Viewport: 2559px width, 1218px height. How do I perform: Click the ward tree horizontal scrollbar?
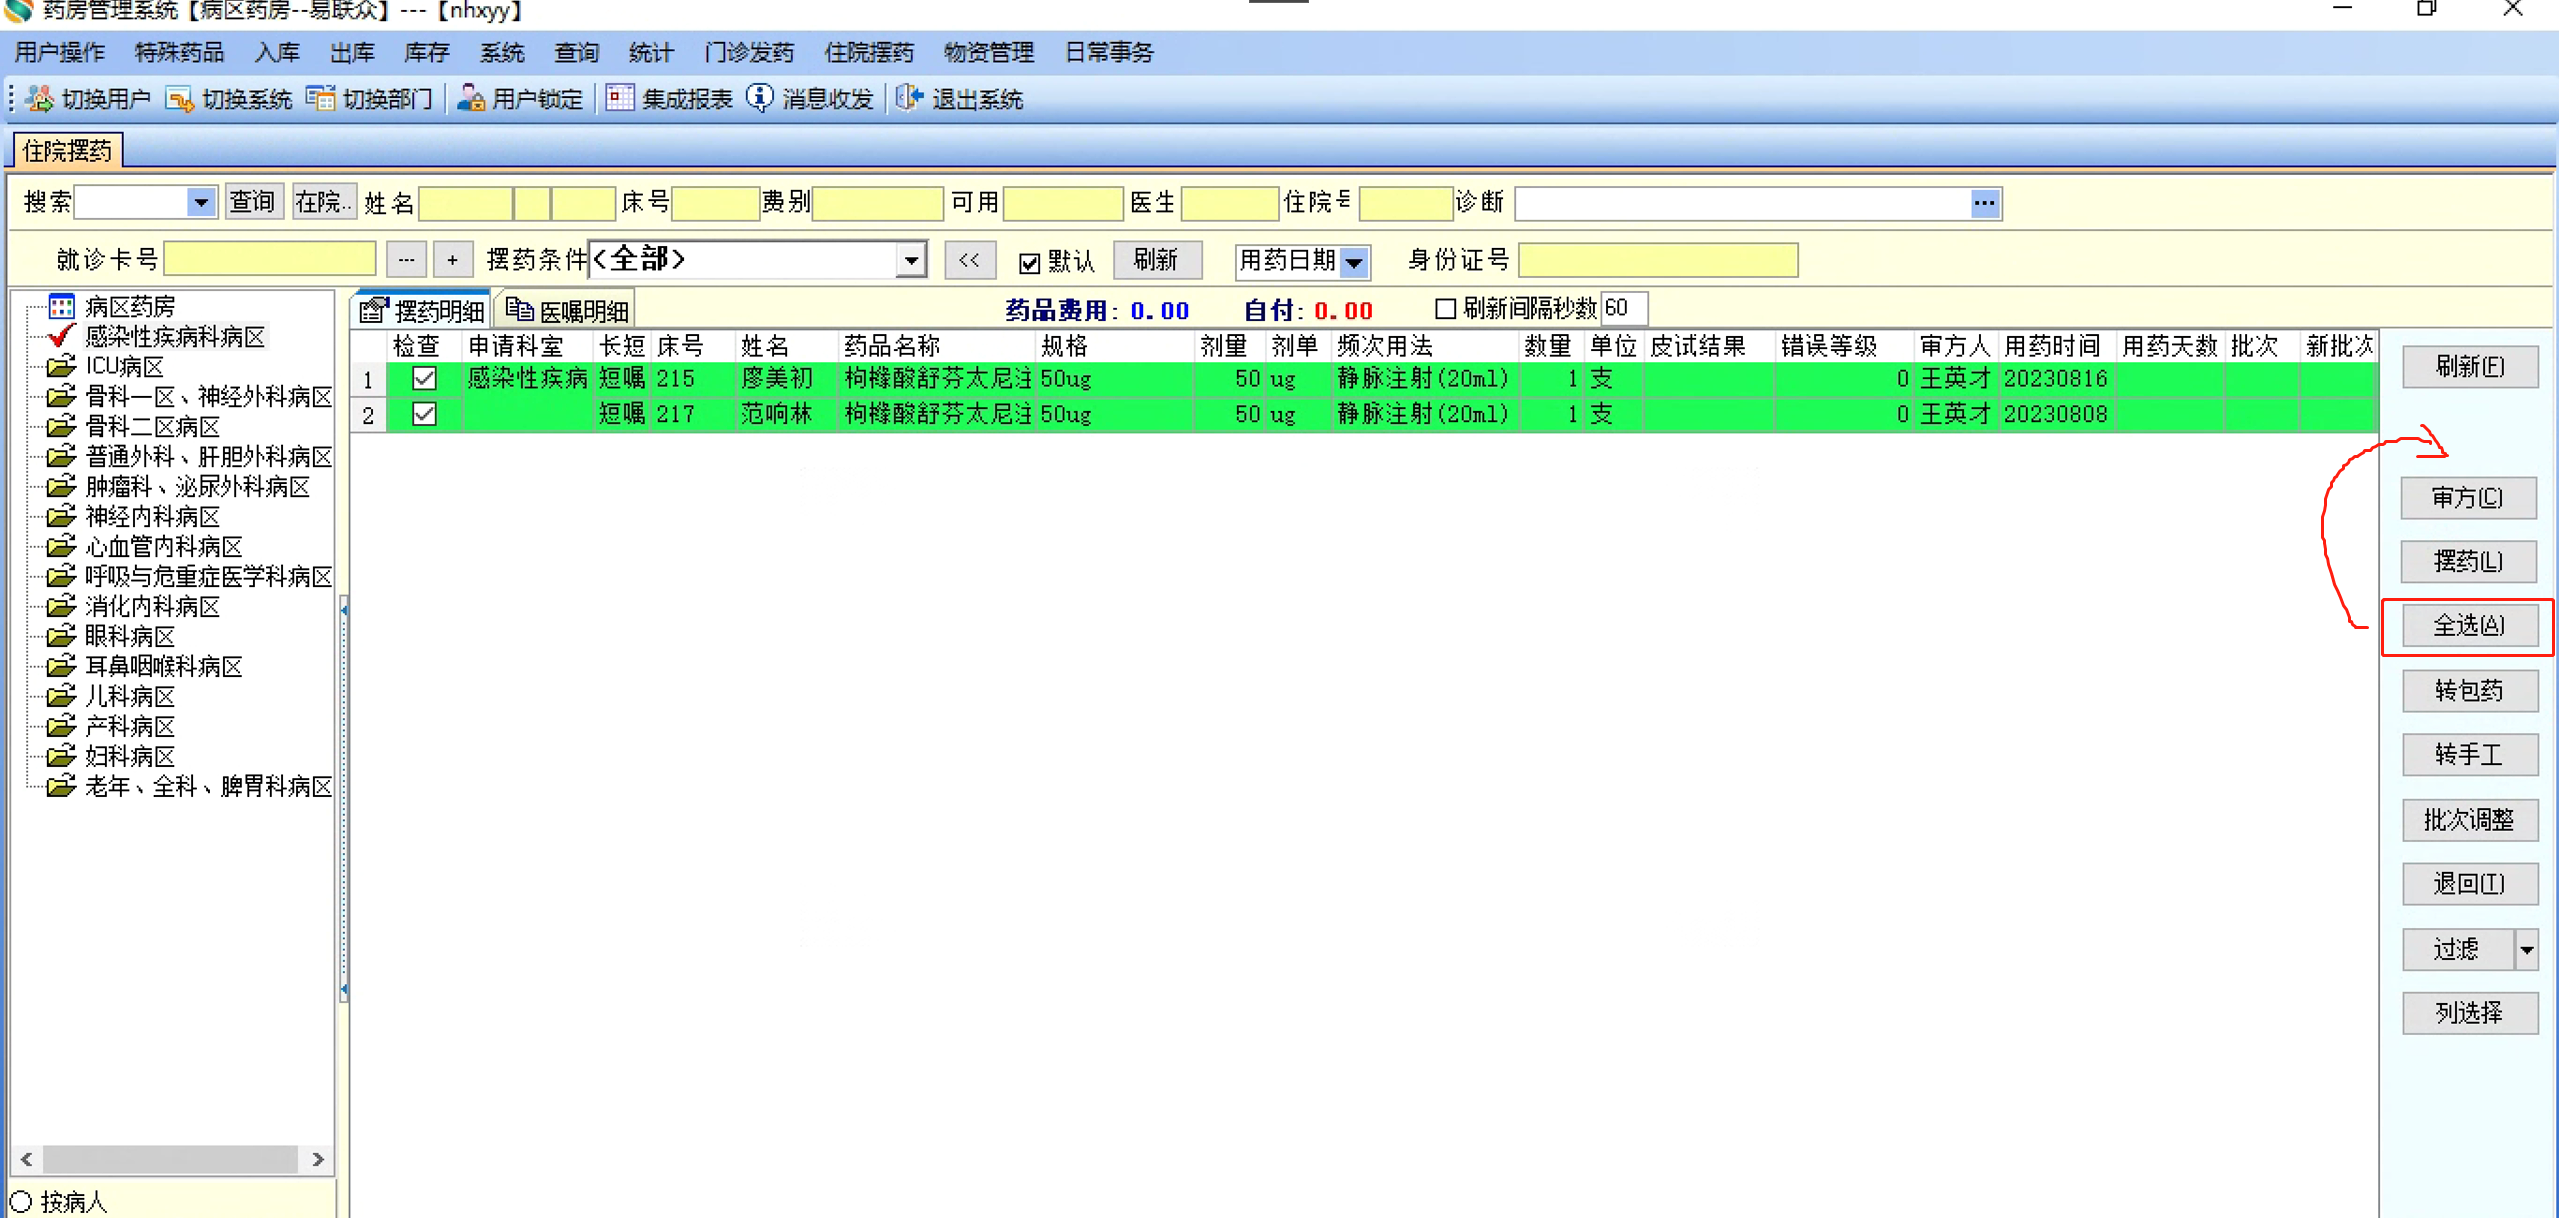[170, 1159]
